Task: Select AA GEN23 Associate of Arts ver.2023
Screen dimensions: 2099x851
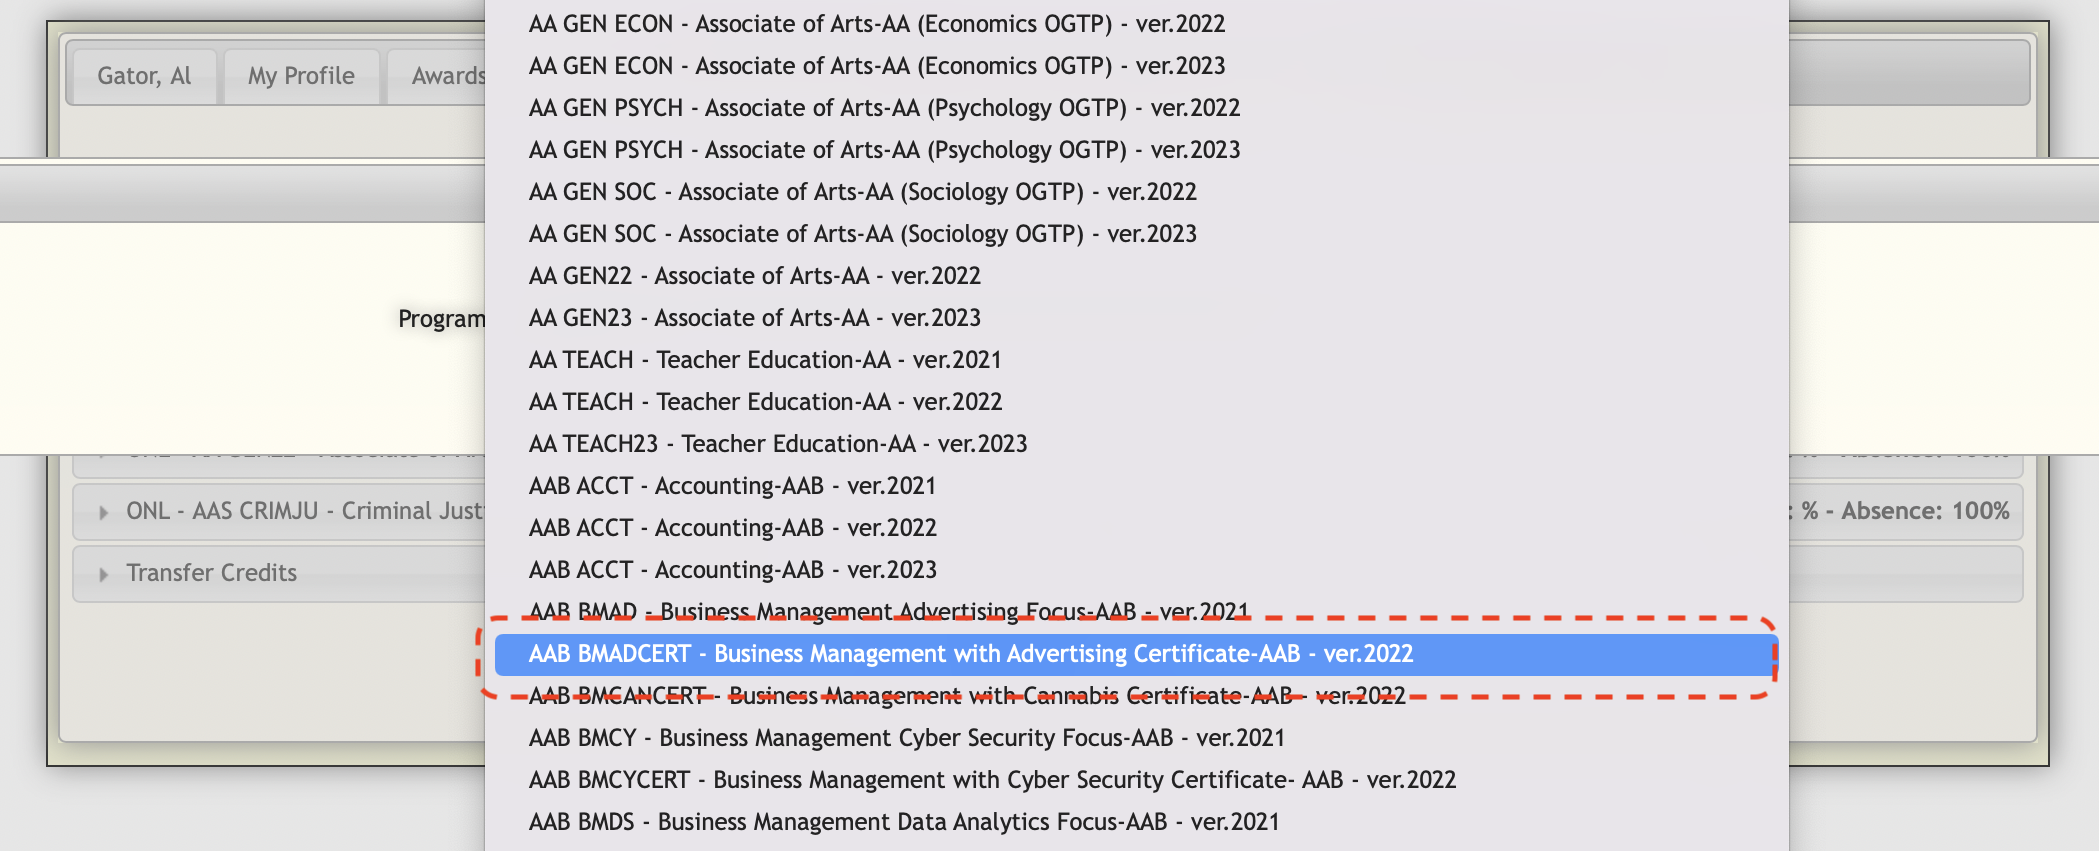Action: click(x=754, y=318)
